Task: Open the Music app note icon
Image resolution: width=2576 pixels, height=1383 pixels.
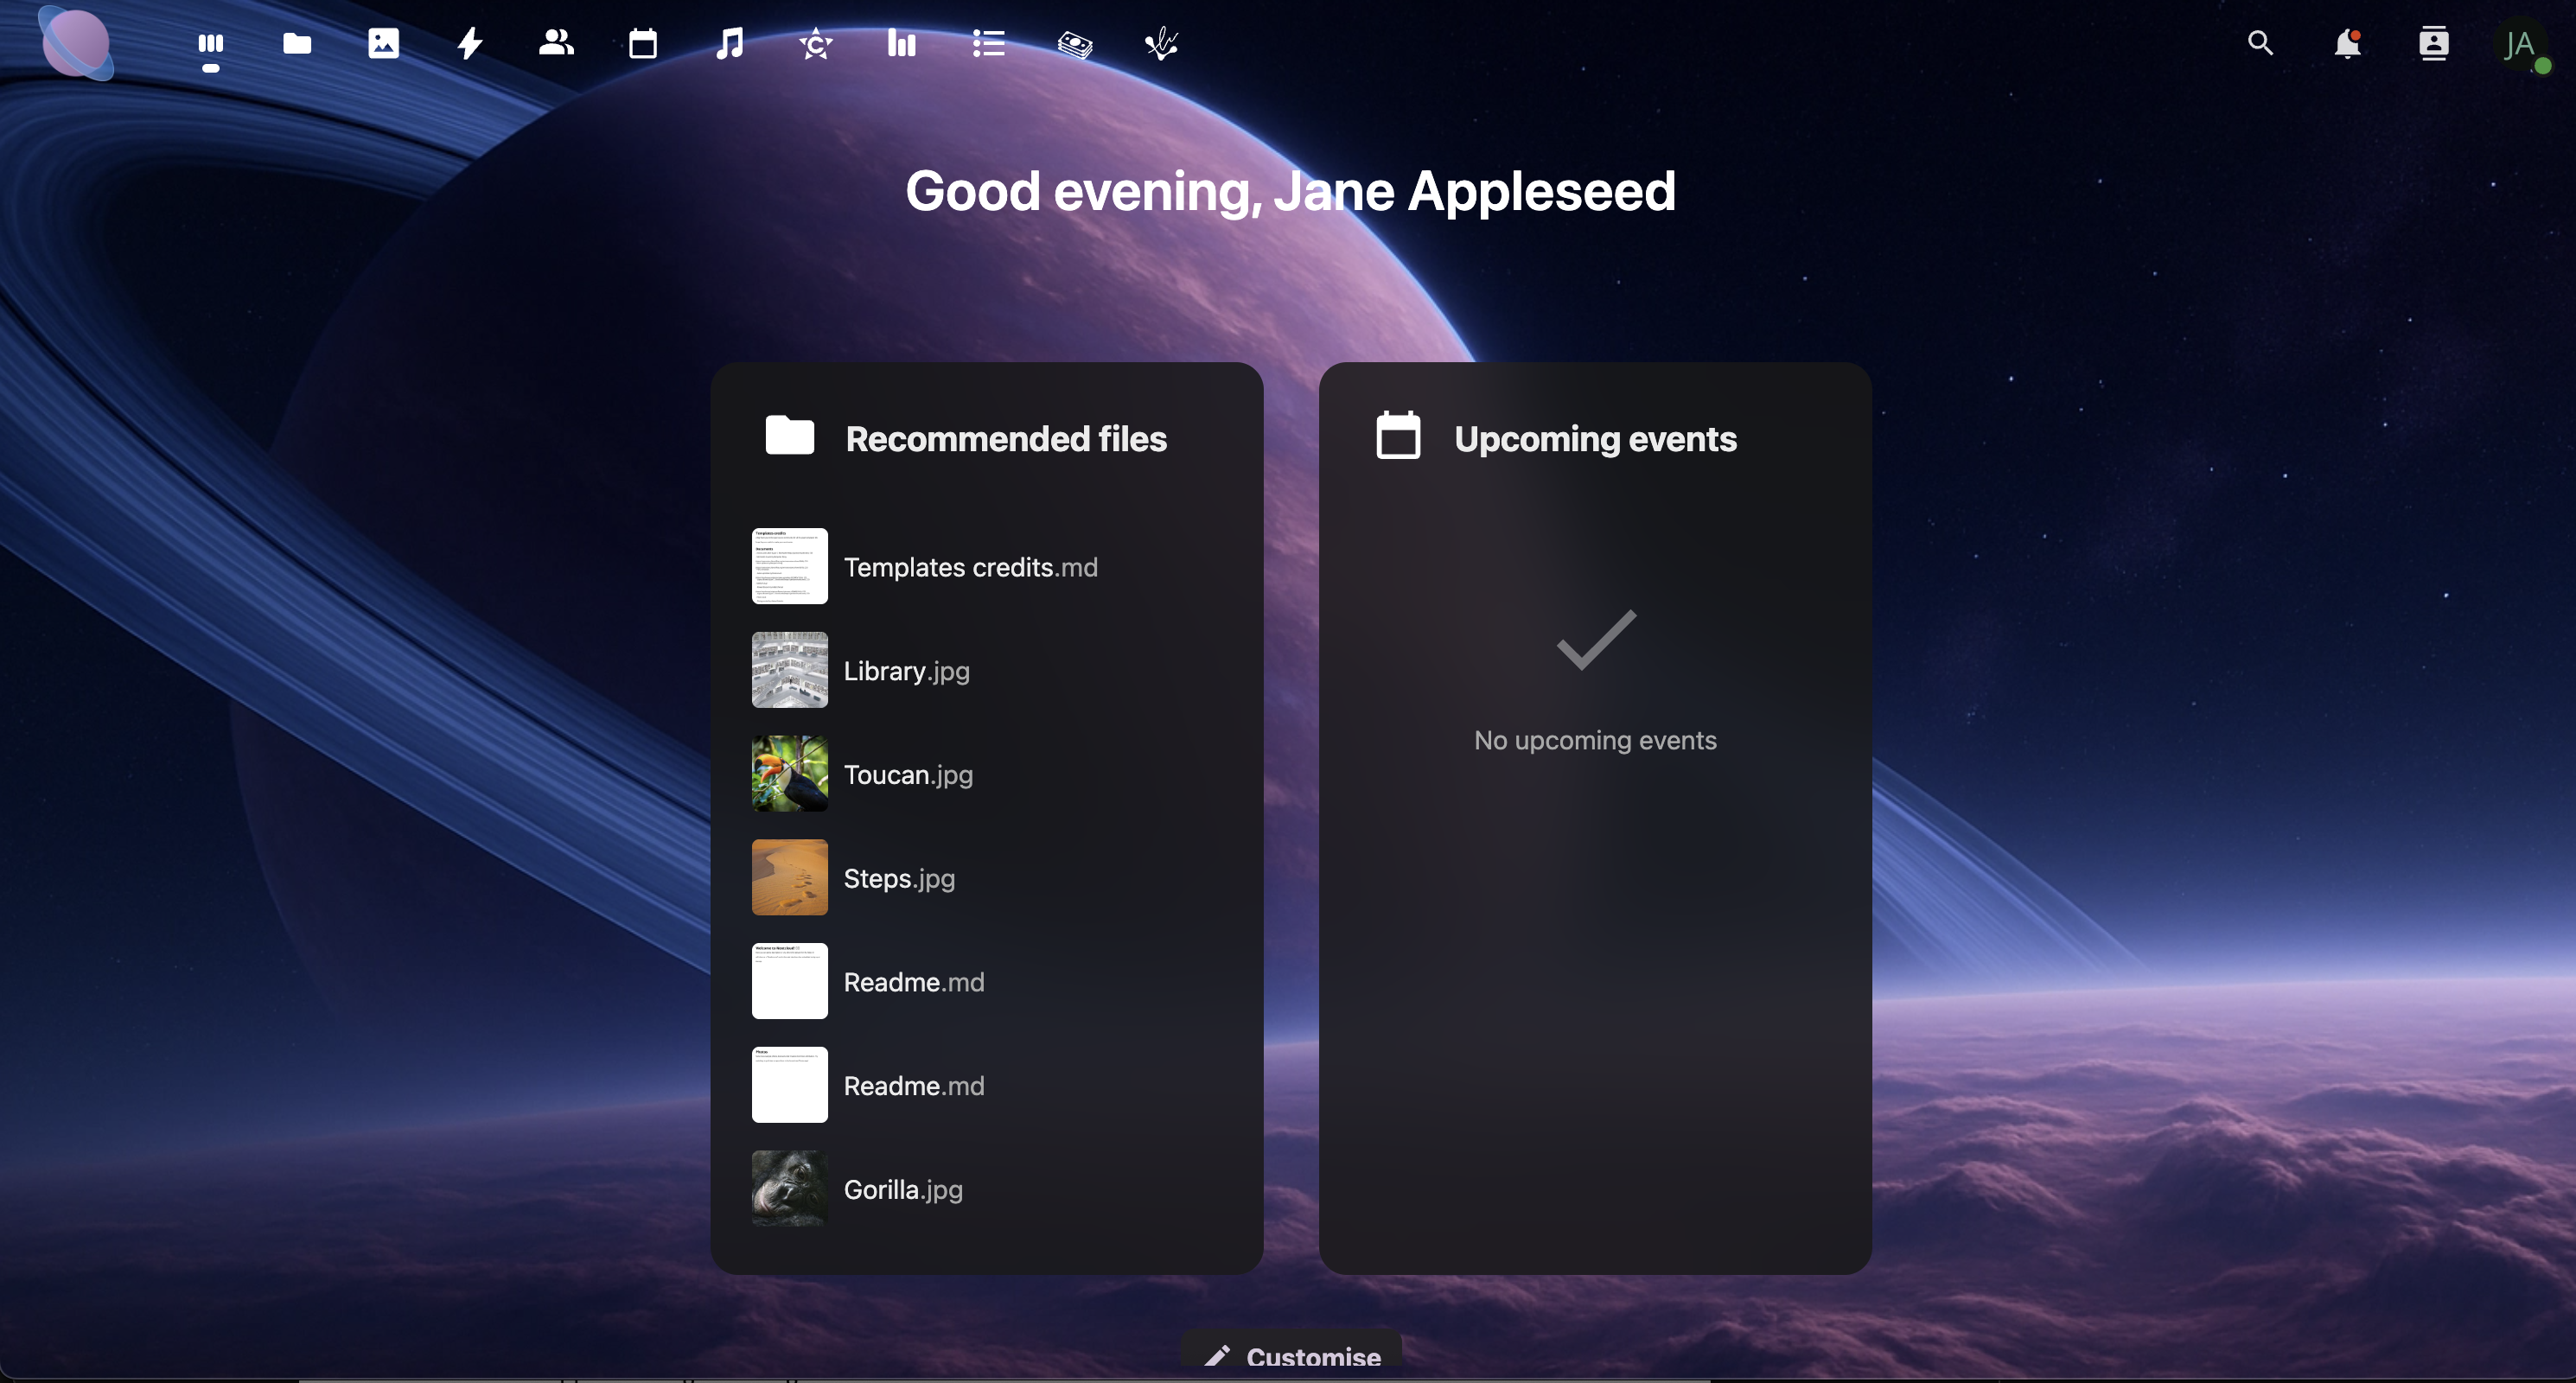Action: 729,43
